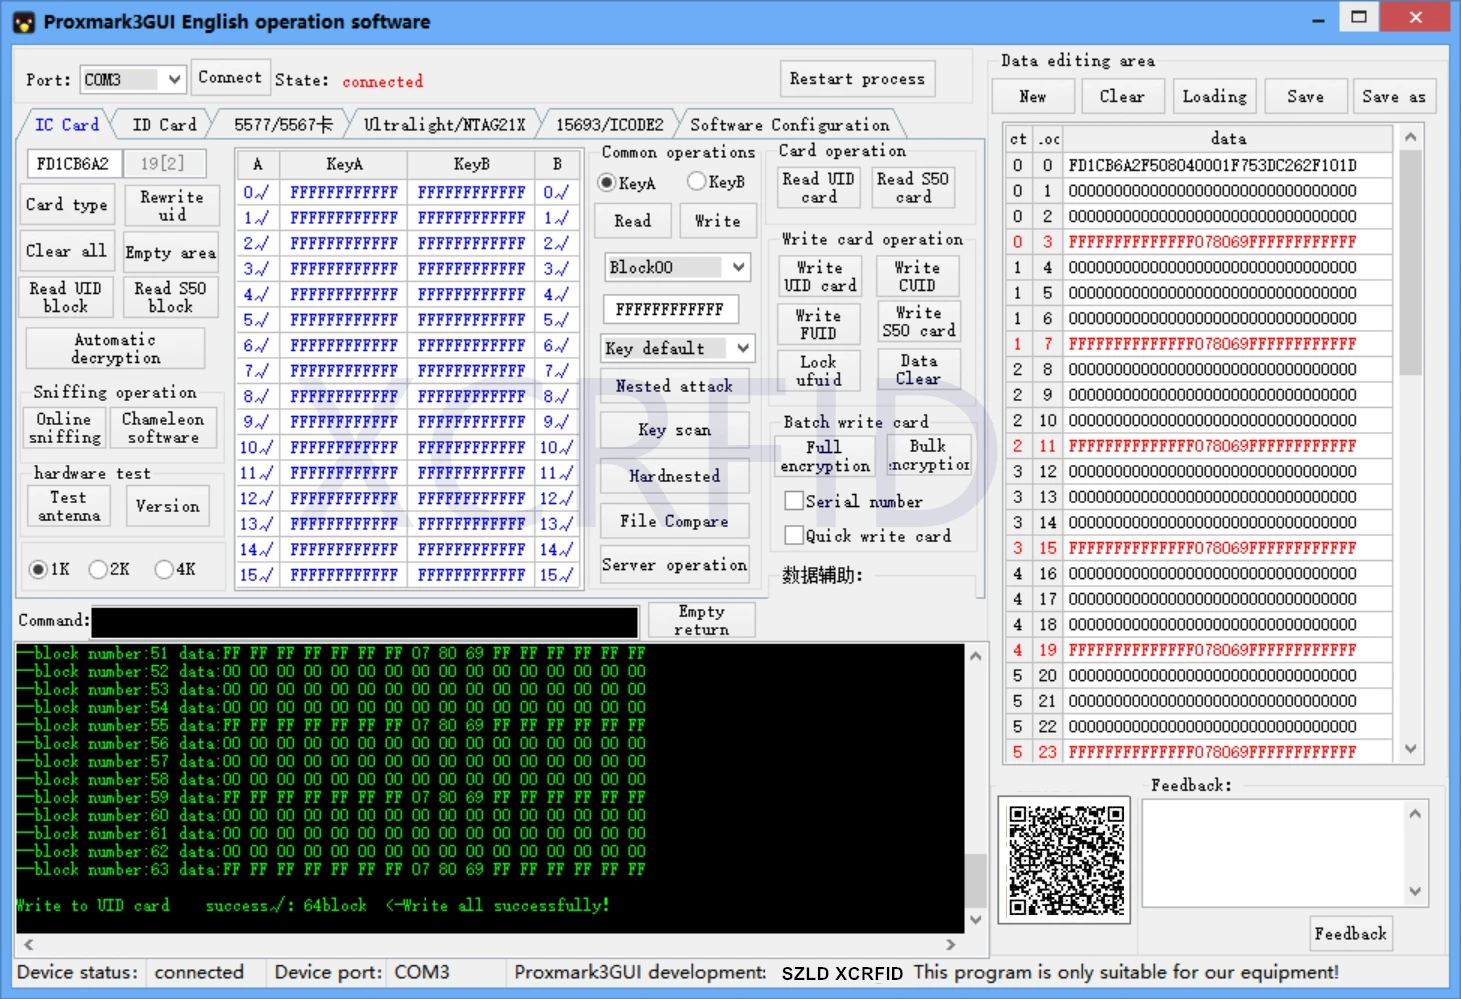Open the COM3 port dropdown
The image size is (1461, 999).
pos(174,79)
